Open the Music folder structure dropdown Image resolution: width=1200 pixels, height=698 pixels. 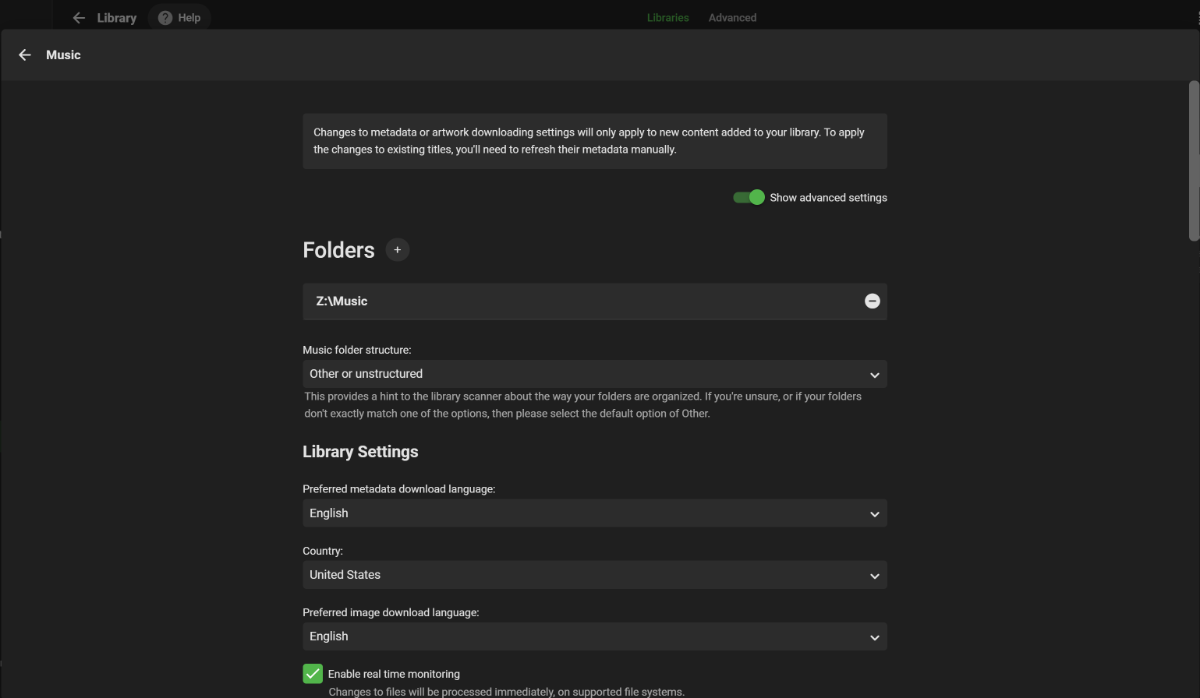pyautogui.click(x=594, y=374)
